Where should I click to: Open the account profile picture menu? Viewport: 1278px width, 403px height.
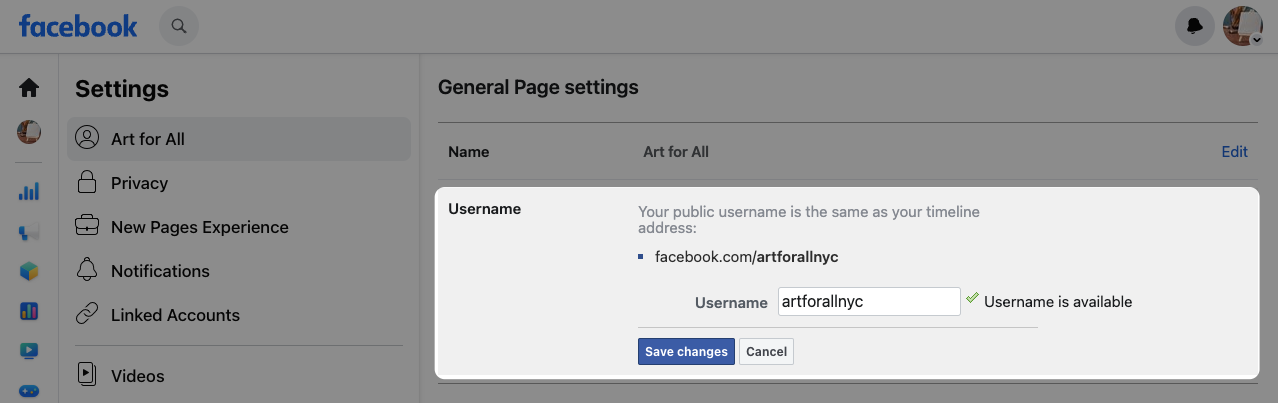click(x=1243, y=26)
